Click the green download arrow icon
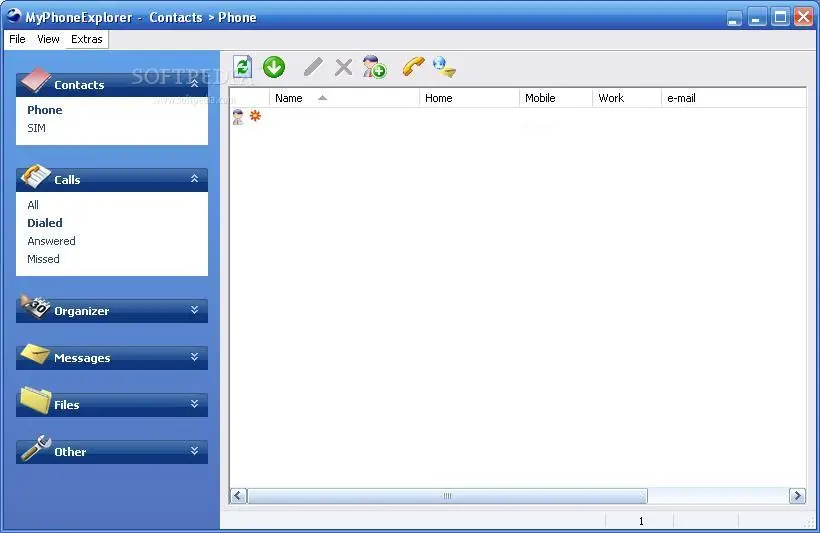This screenshot has height=533, width=820. click(x=274, y=67)
